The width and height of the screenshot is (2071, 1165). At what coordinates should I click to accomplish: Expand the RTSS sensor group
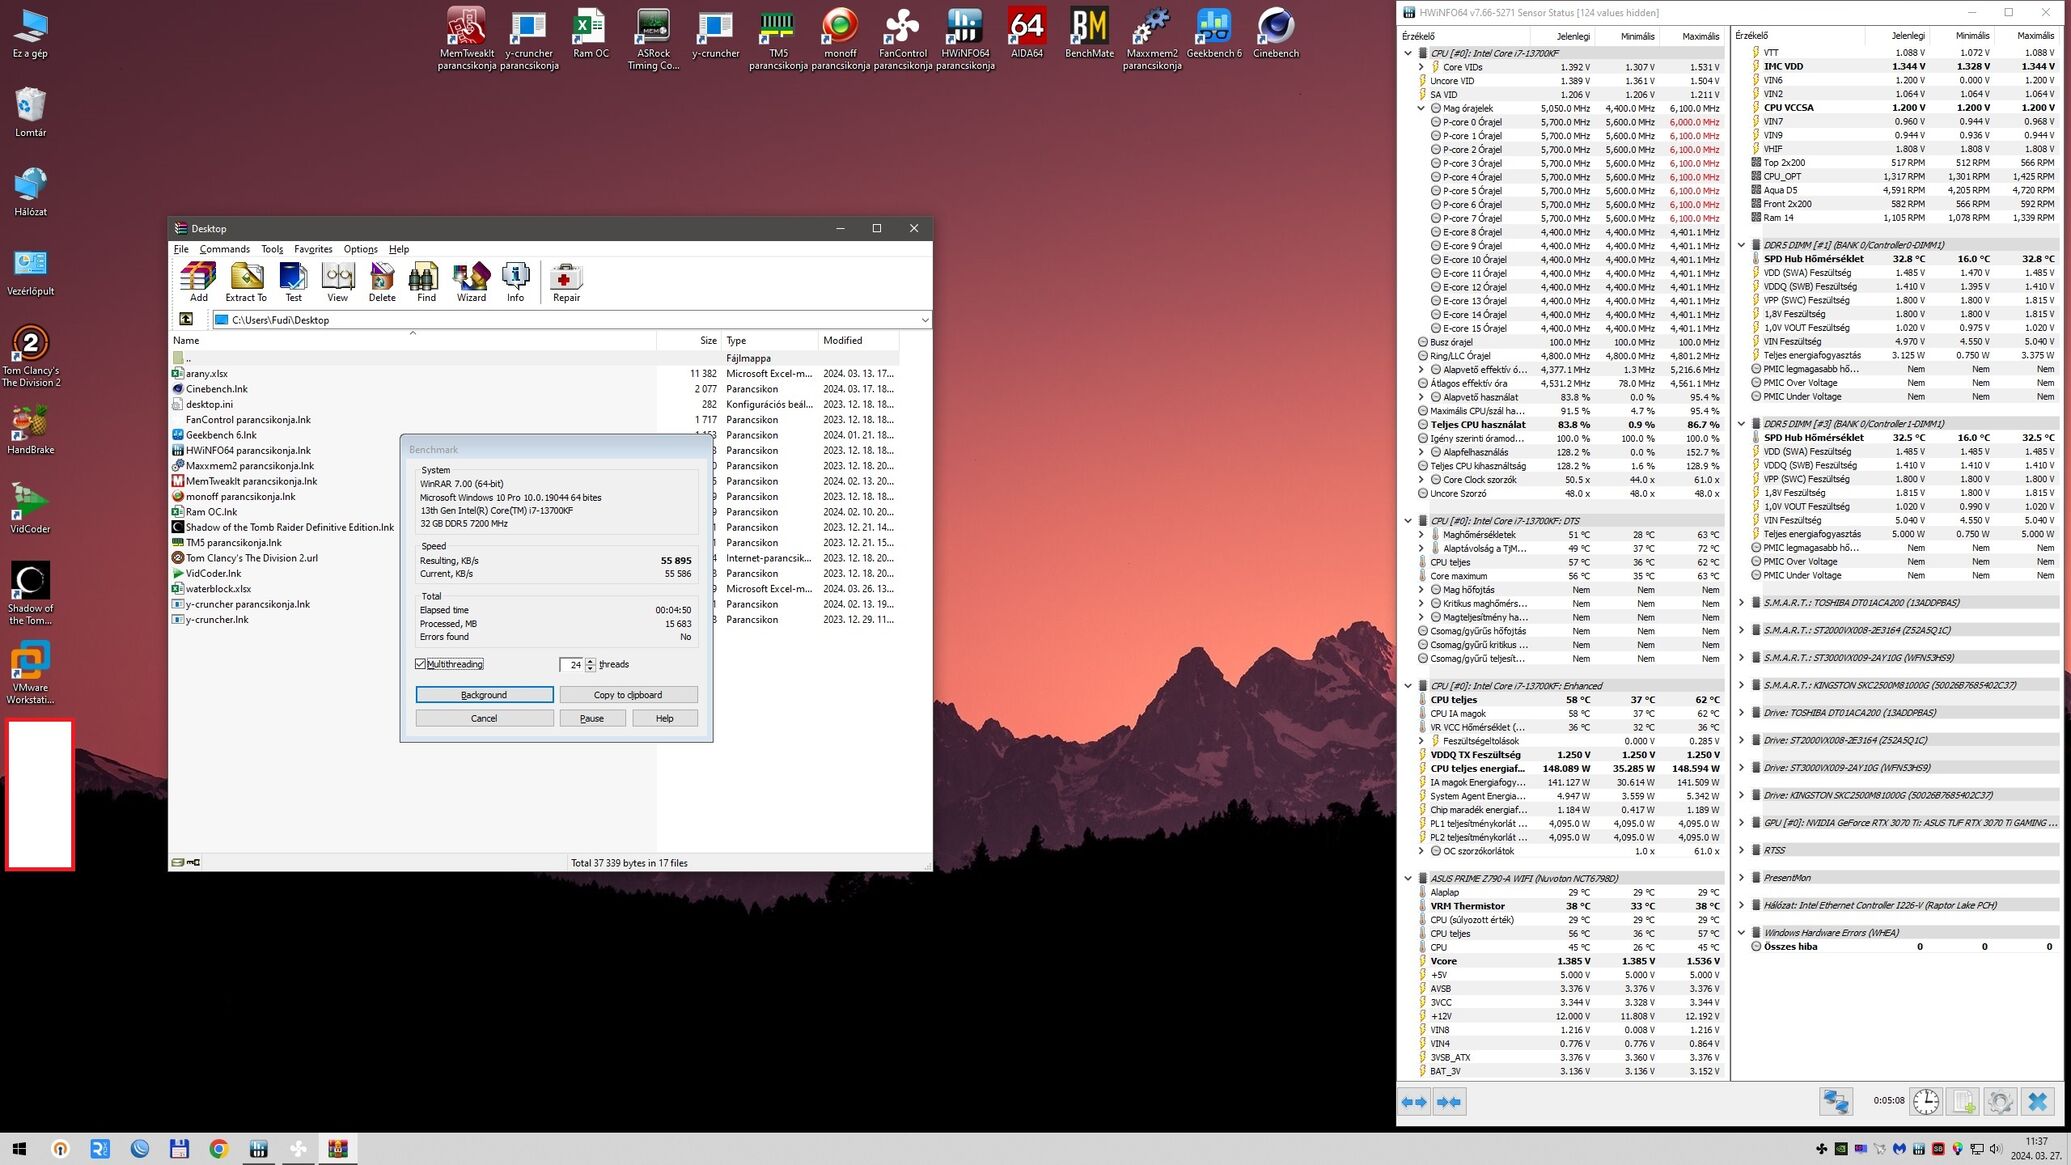[1741, 850]
